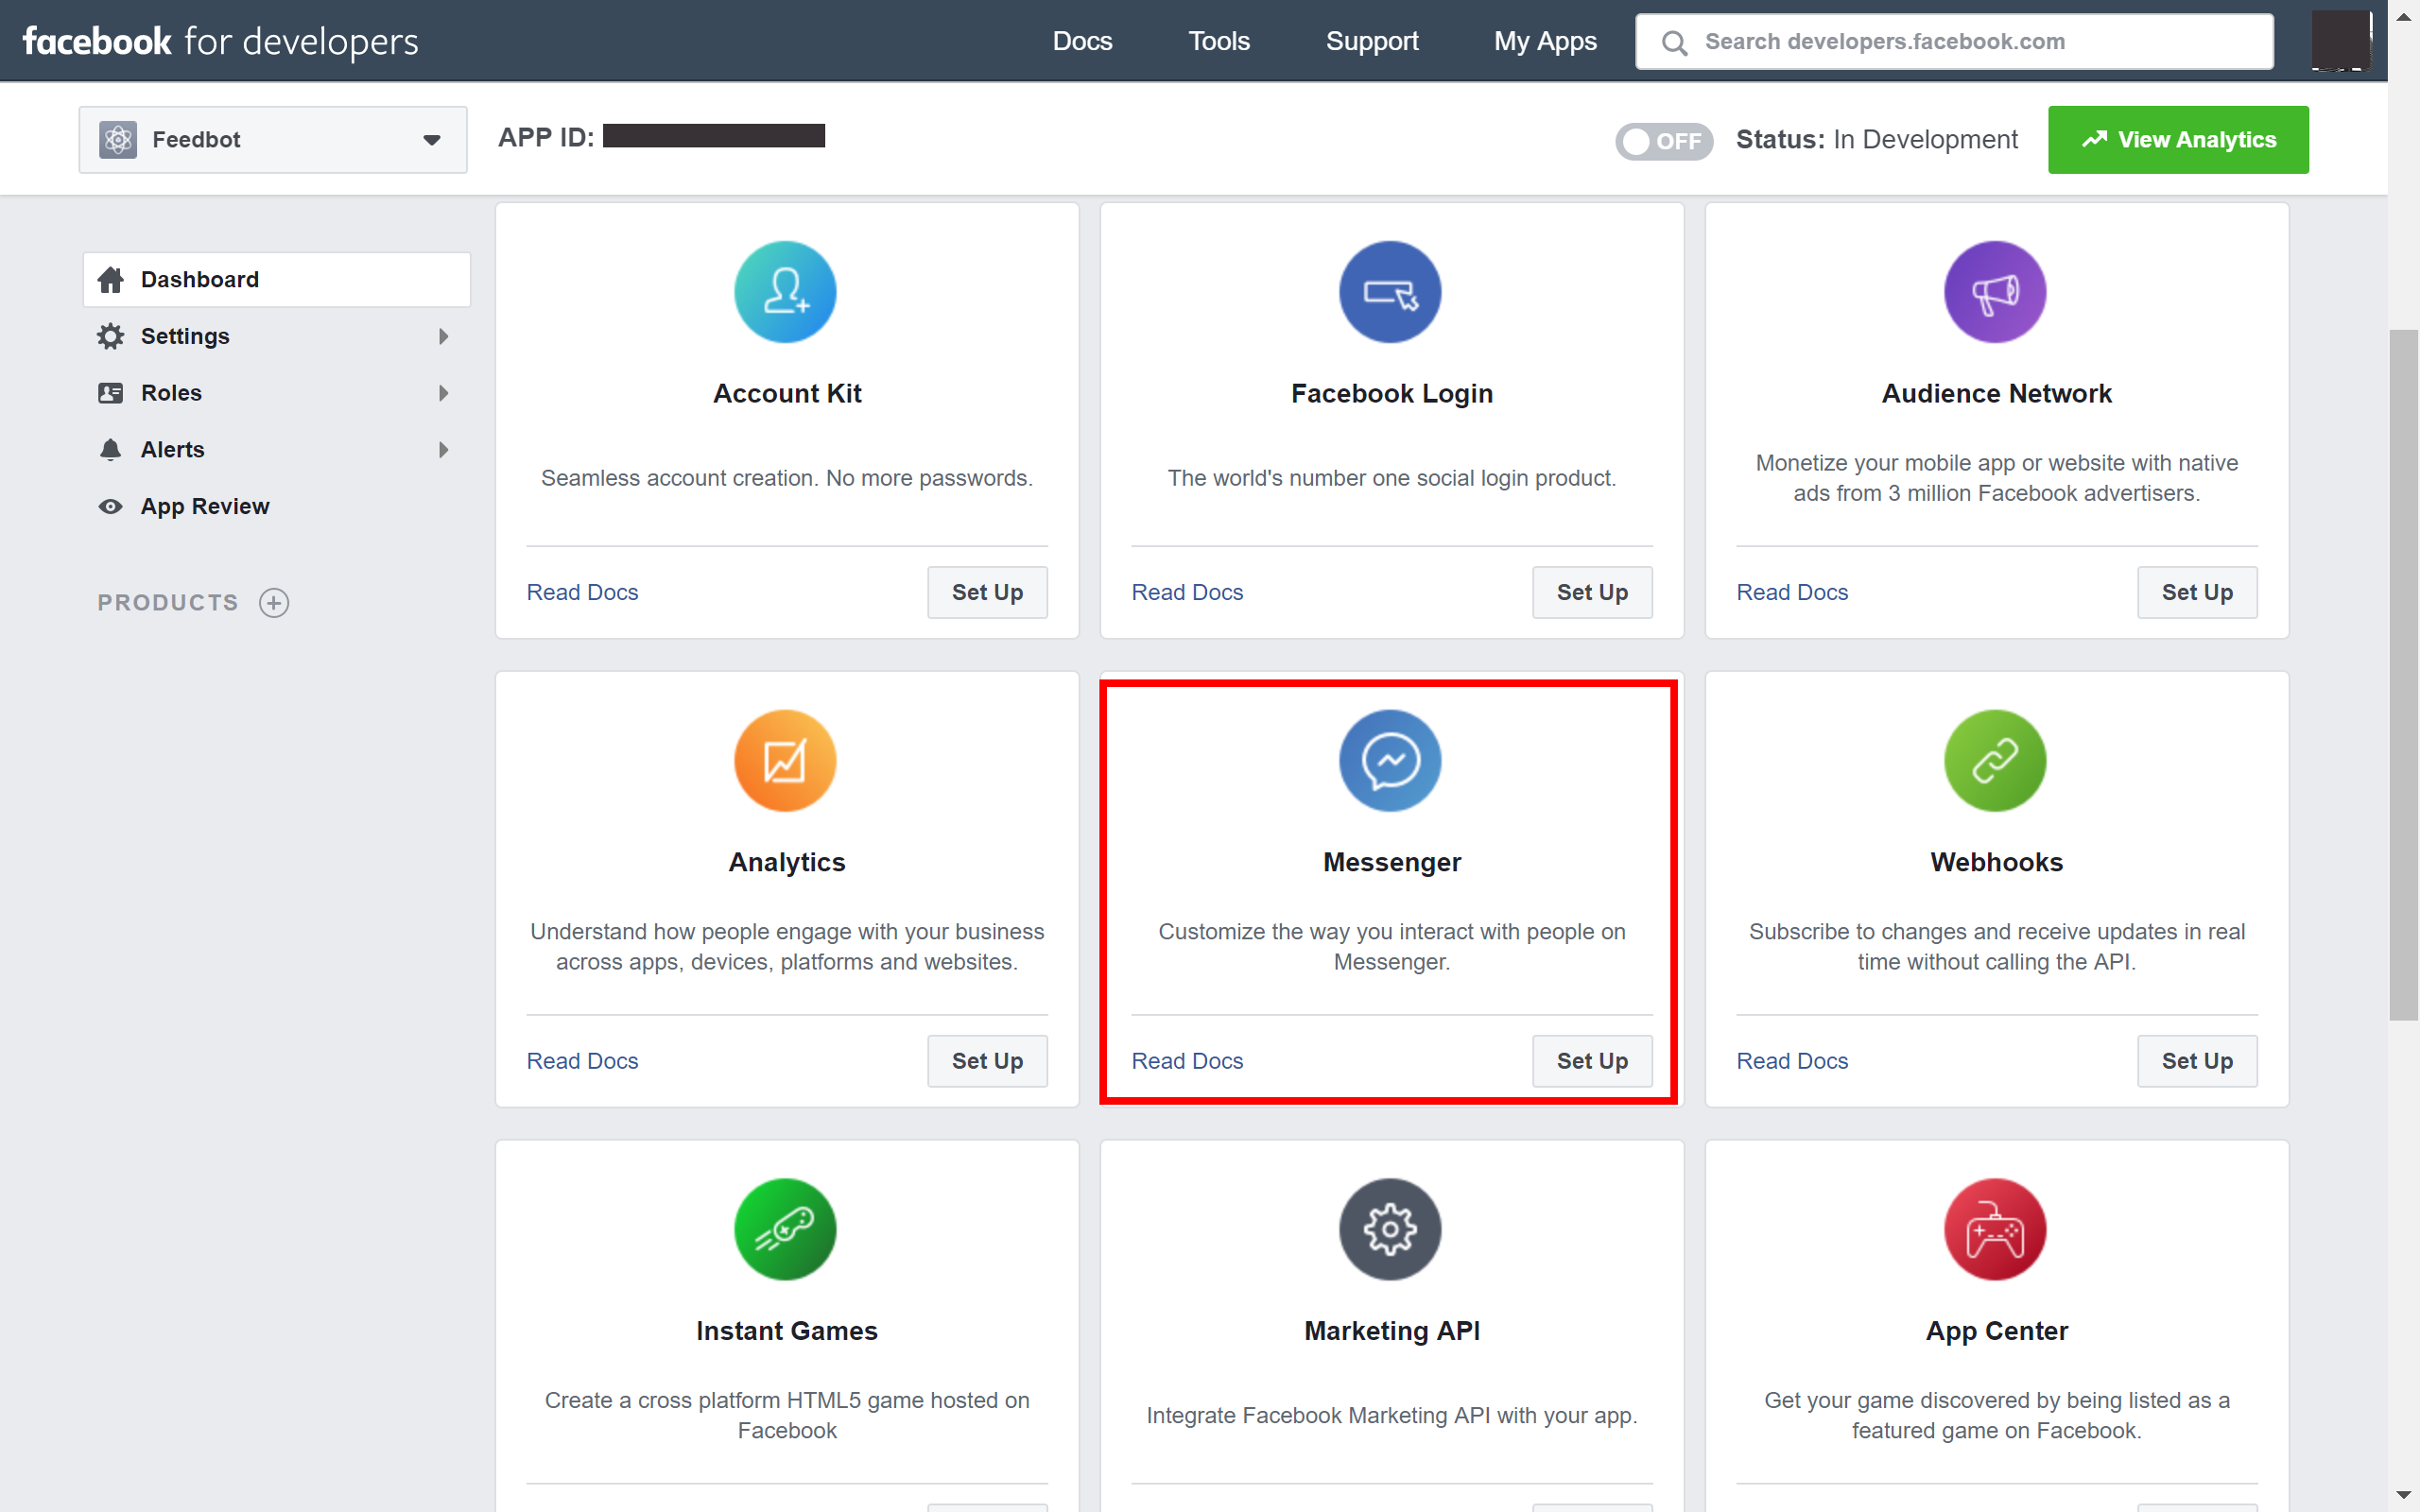The height and width of the screenshot is (1512, 2420).
Task: Click the Messenger card title
Action: [1392, 862]
